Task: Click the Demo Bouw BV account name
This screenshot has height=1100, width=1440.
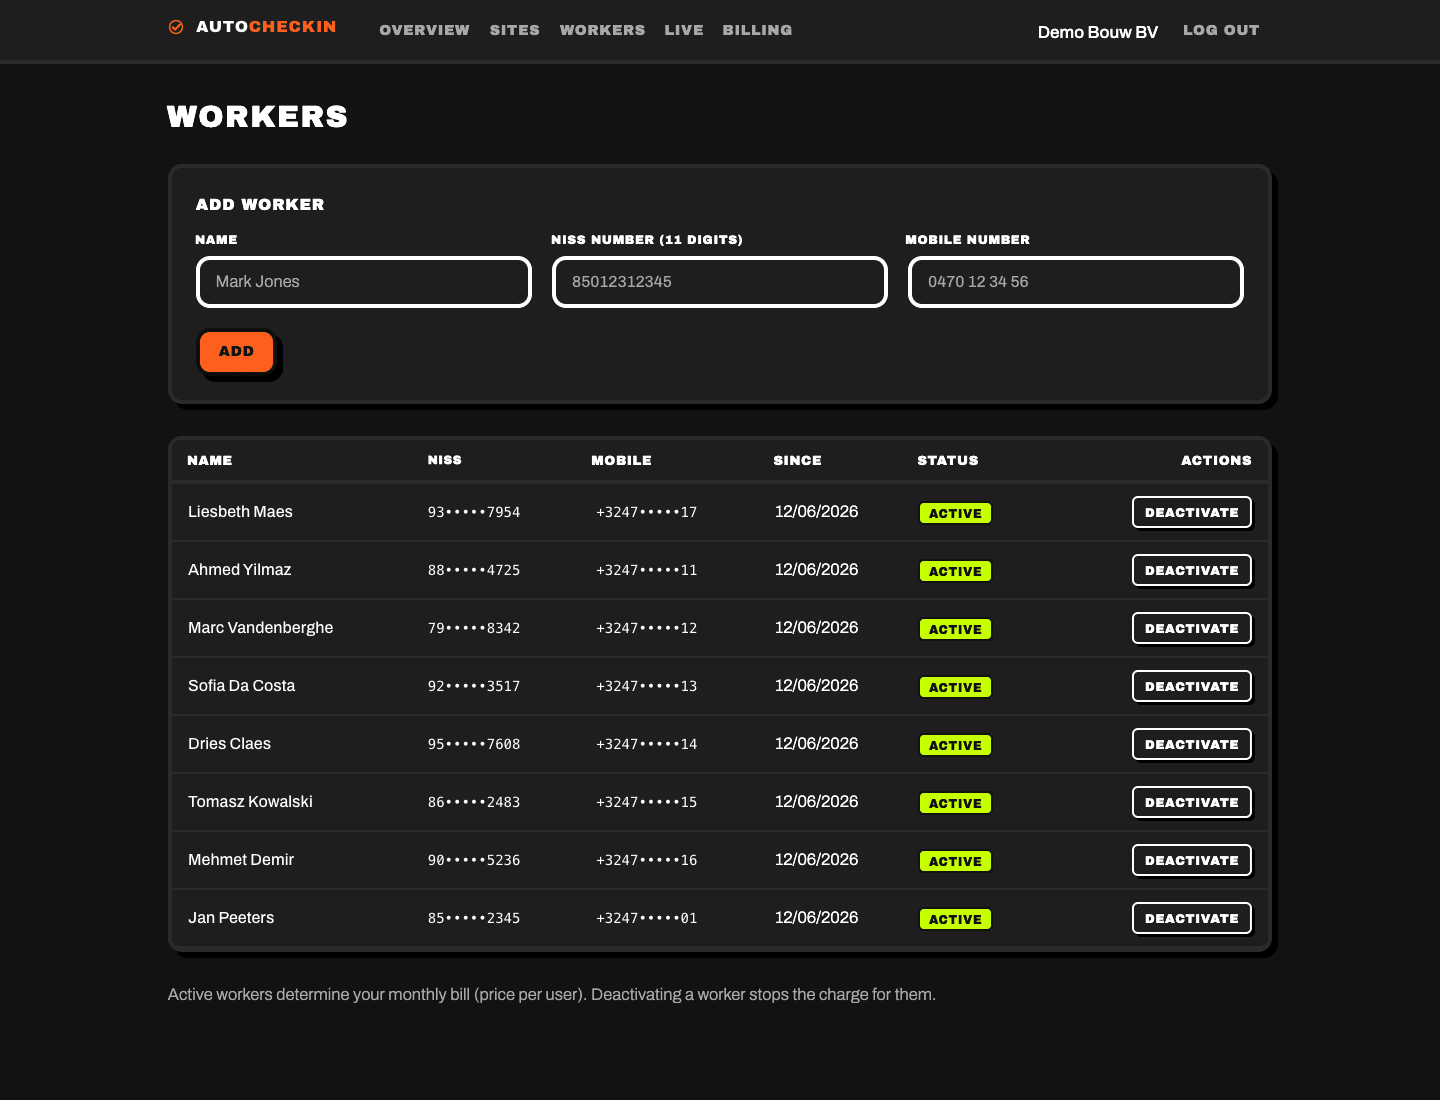Action: tap(1098, 32)
